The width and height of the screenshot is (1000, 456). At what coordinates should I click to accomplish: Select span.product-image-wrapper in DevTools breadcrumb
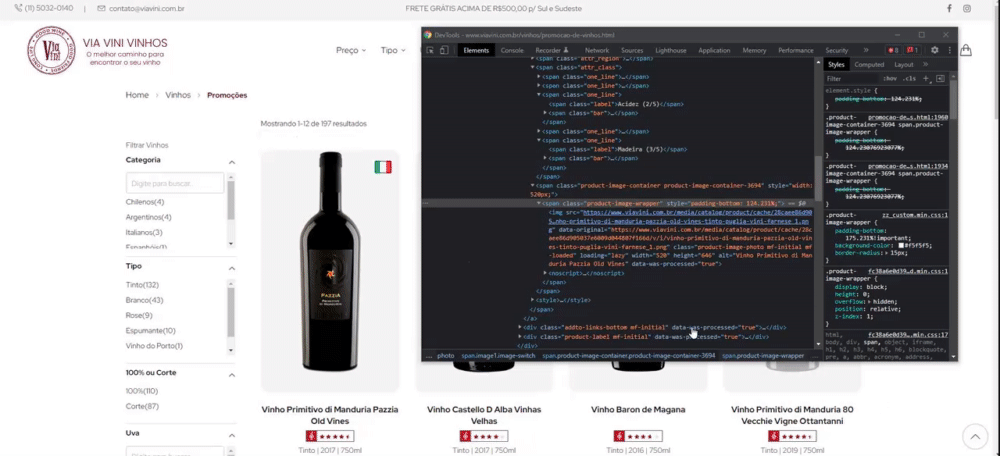click(763, 356)
